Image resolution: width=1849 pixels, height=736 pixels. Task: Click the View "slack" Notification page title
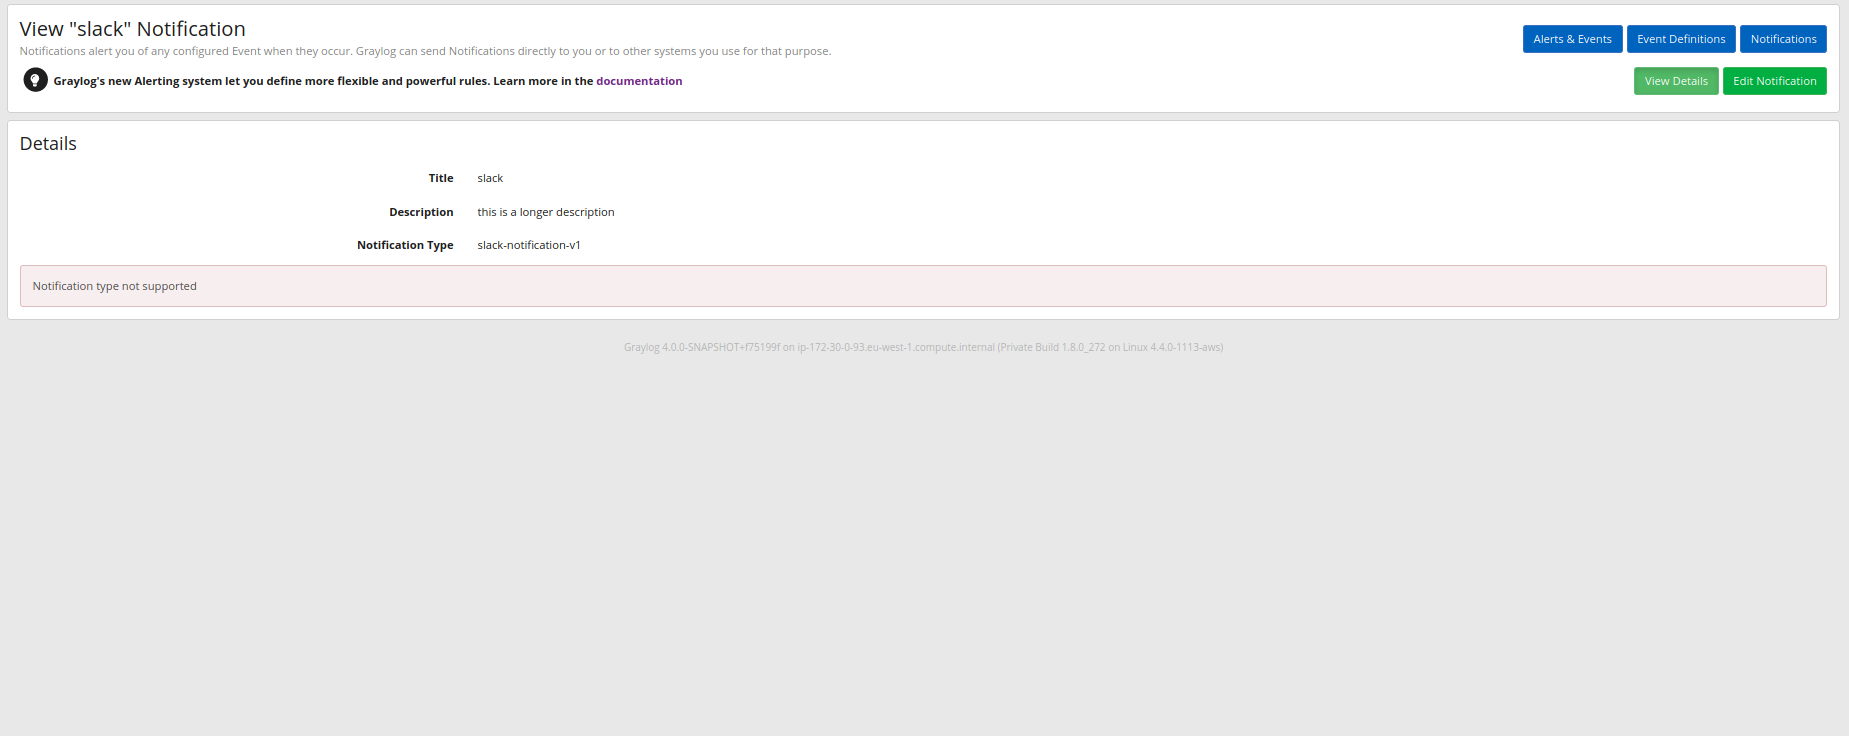tap(133, 29)
